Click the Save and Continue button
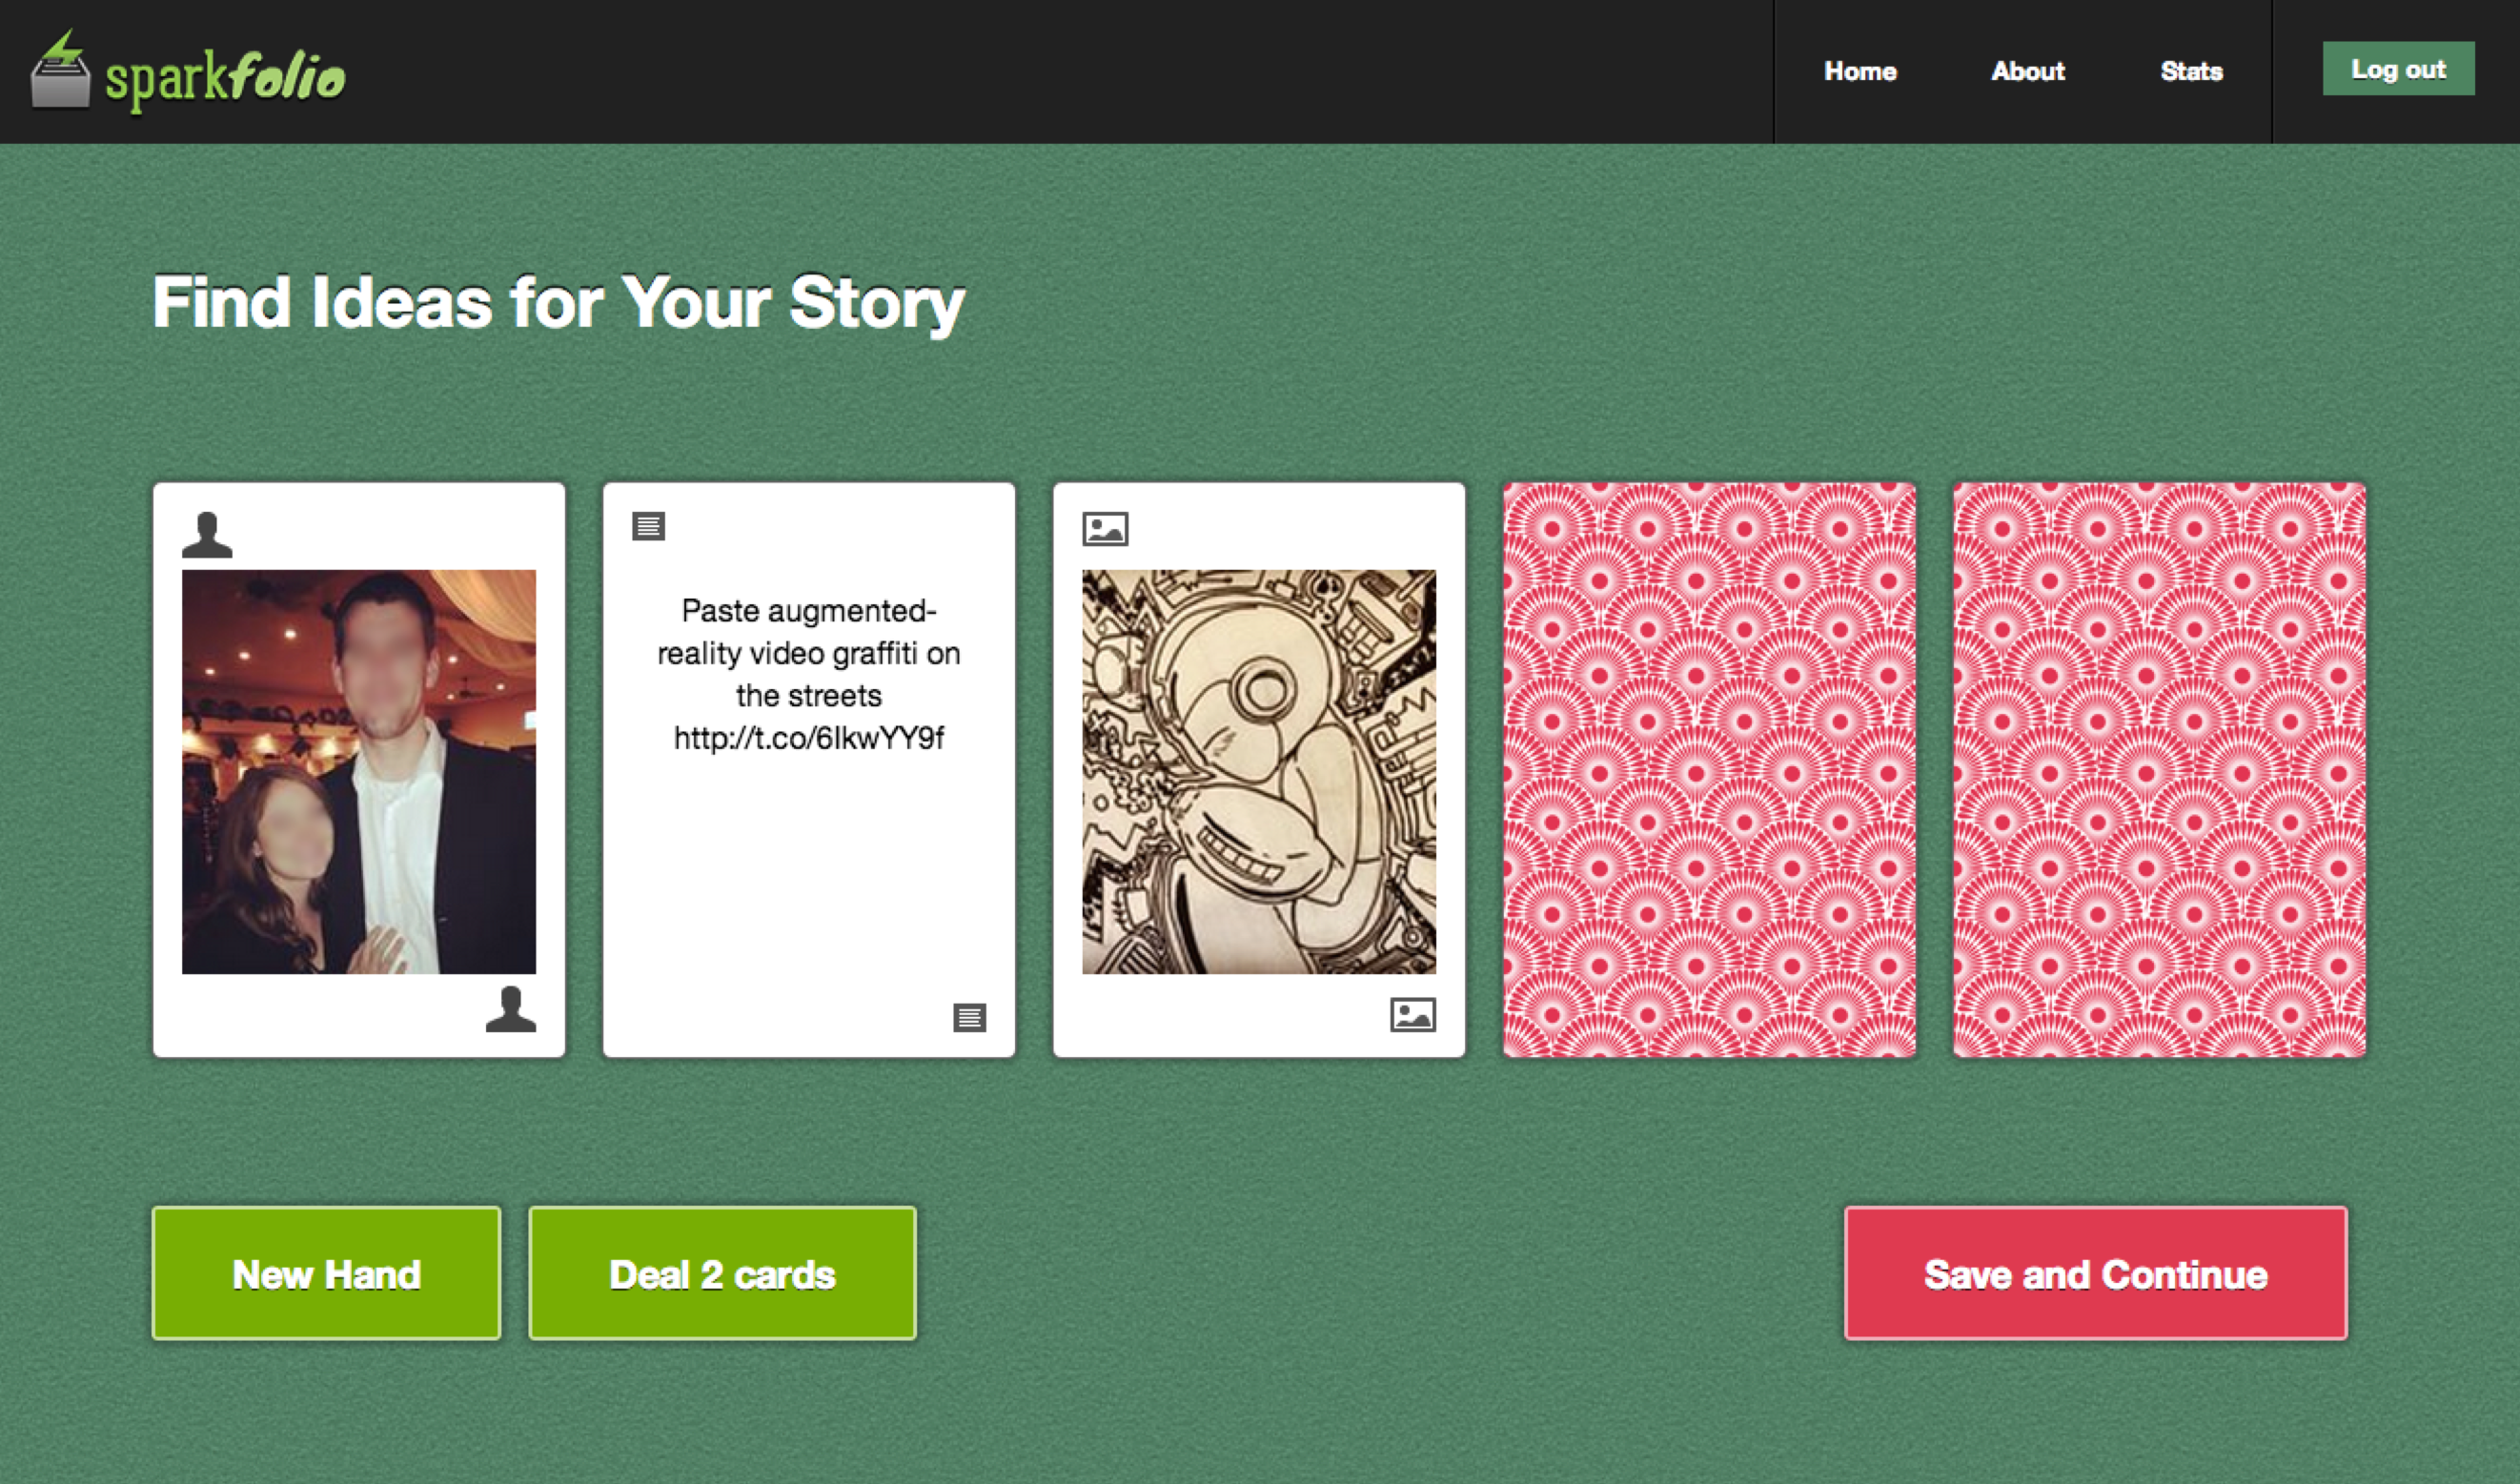This screenshot has height=1484, width=2520. (x=2095, y=1273)
